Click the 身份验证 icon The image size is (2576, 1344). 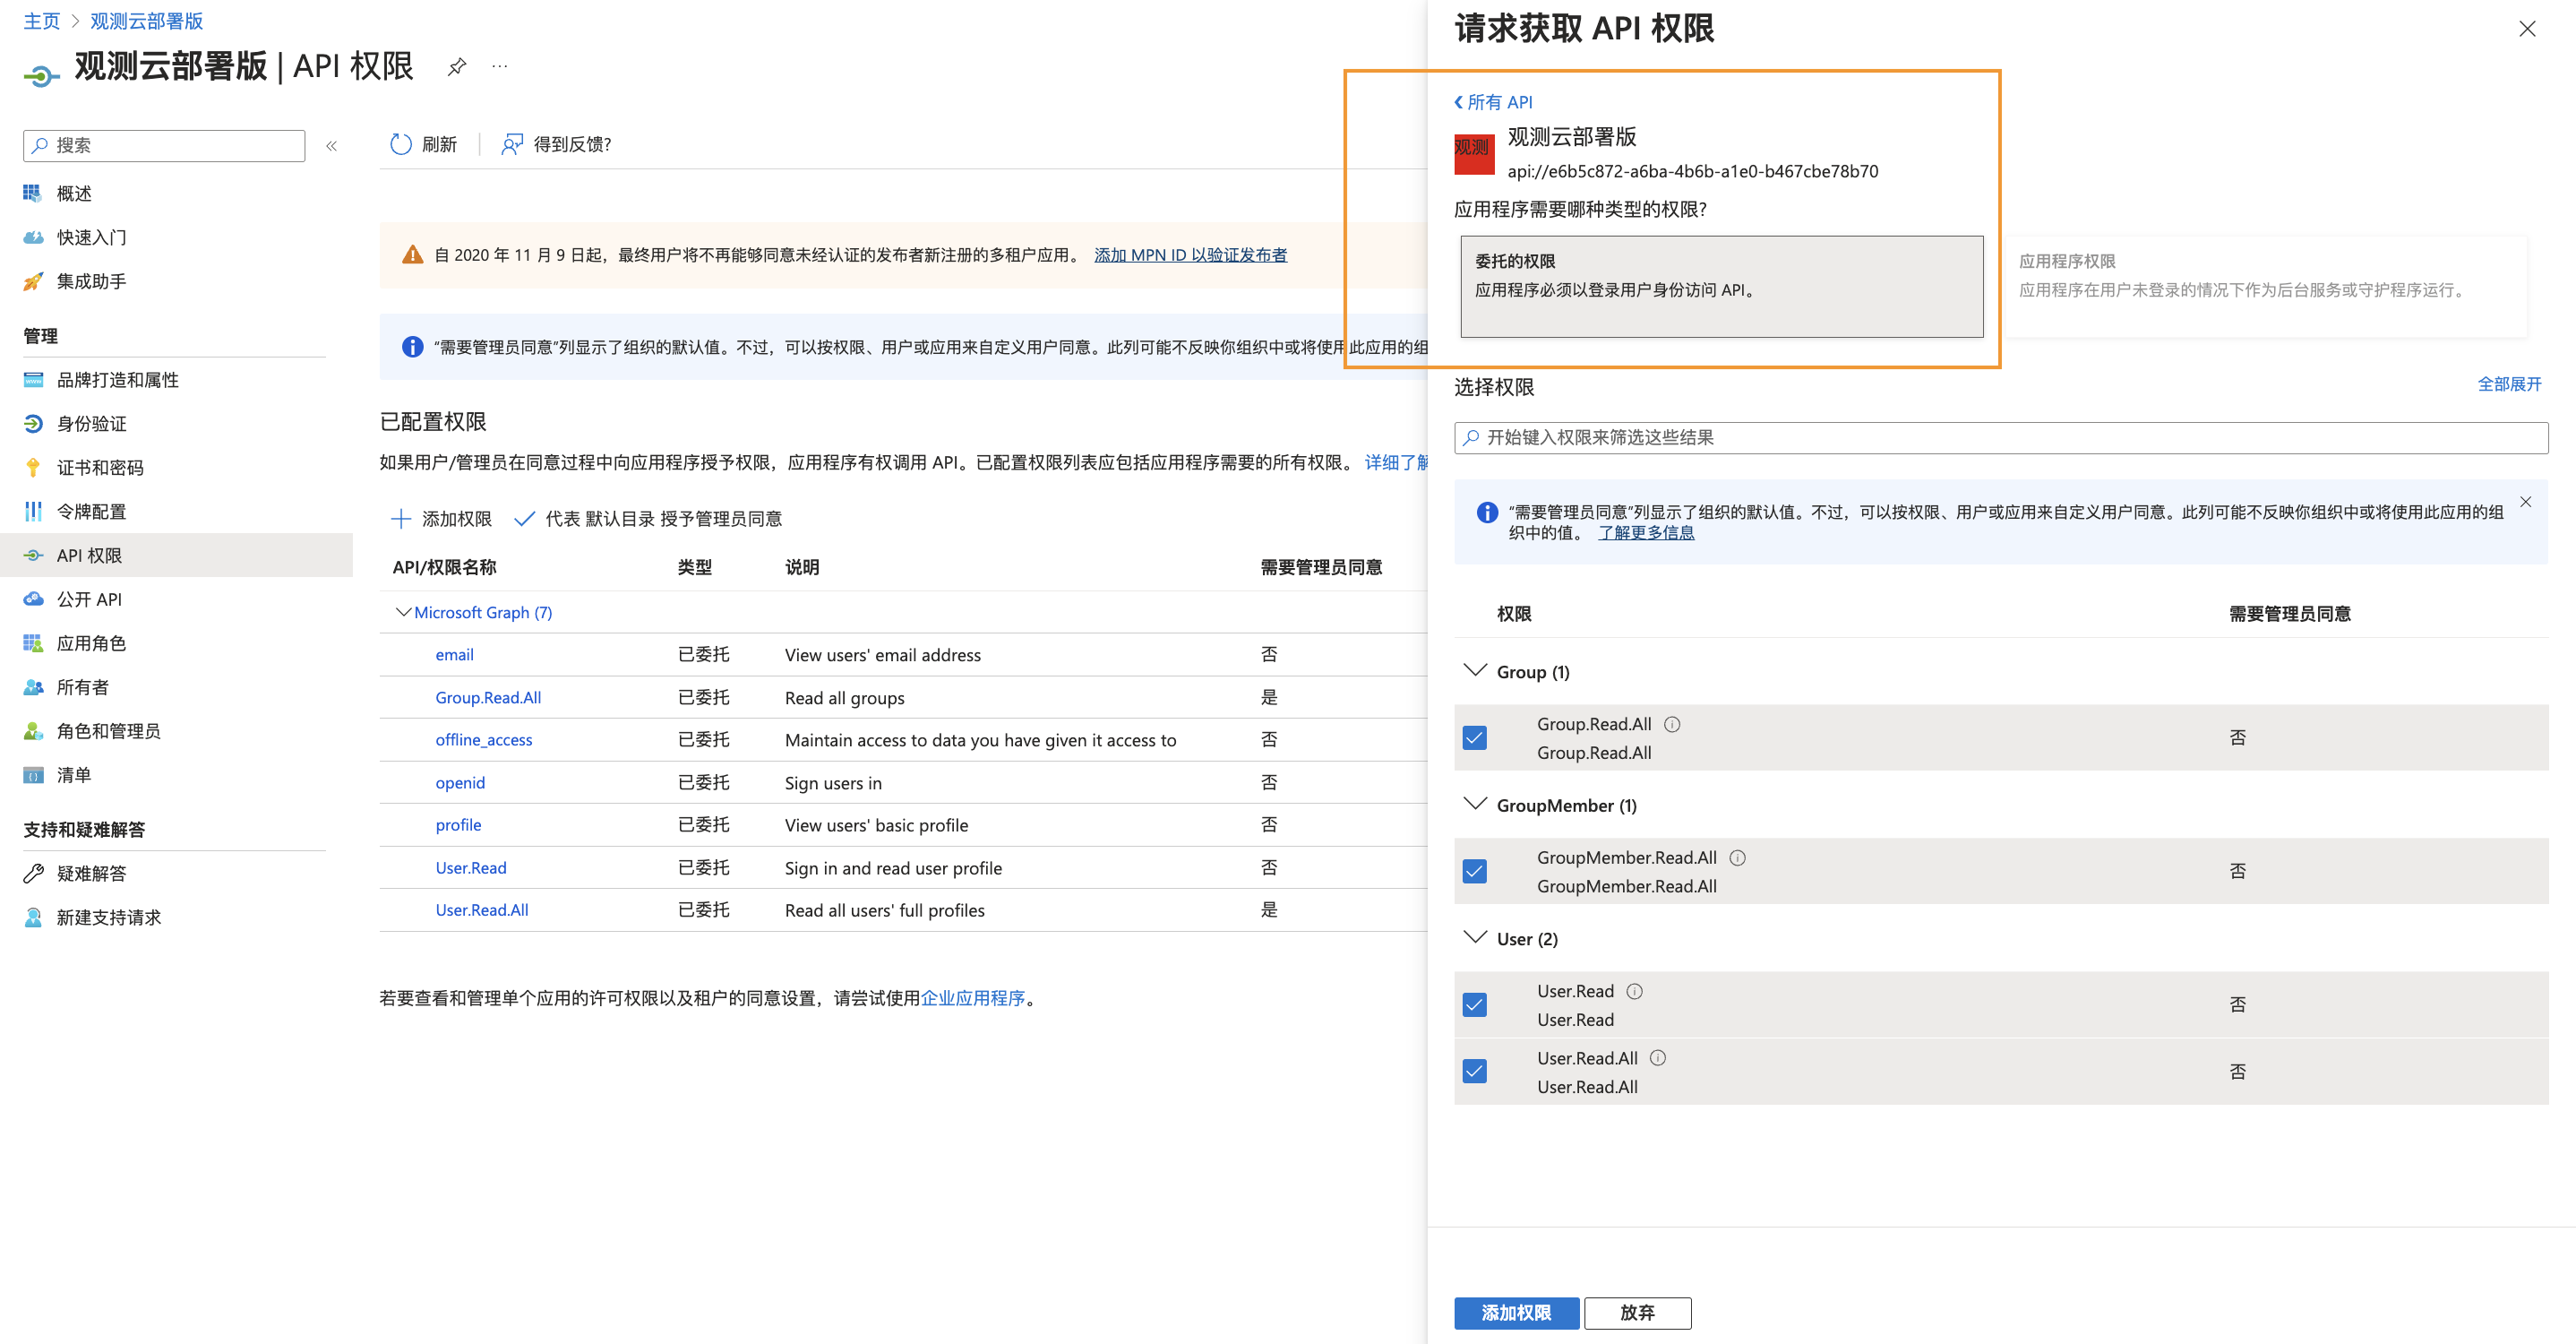point(33,424)
